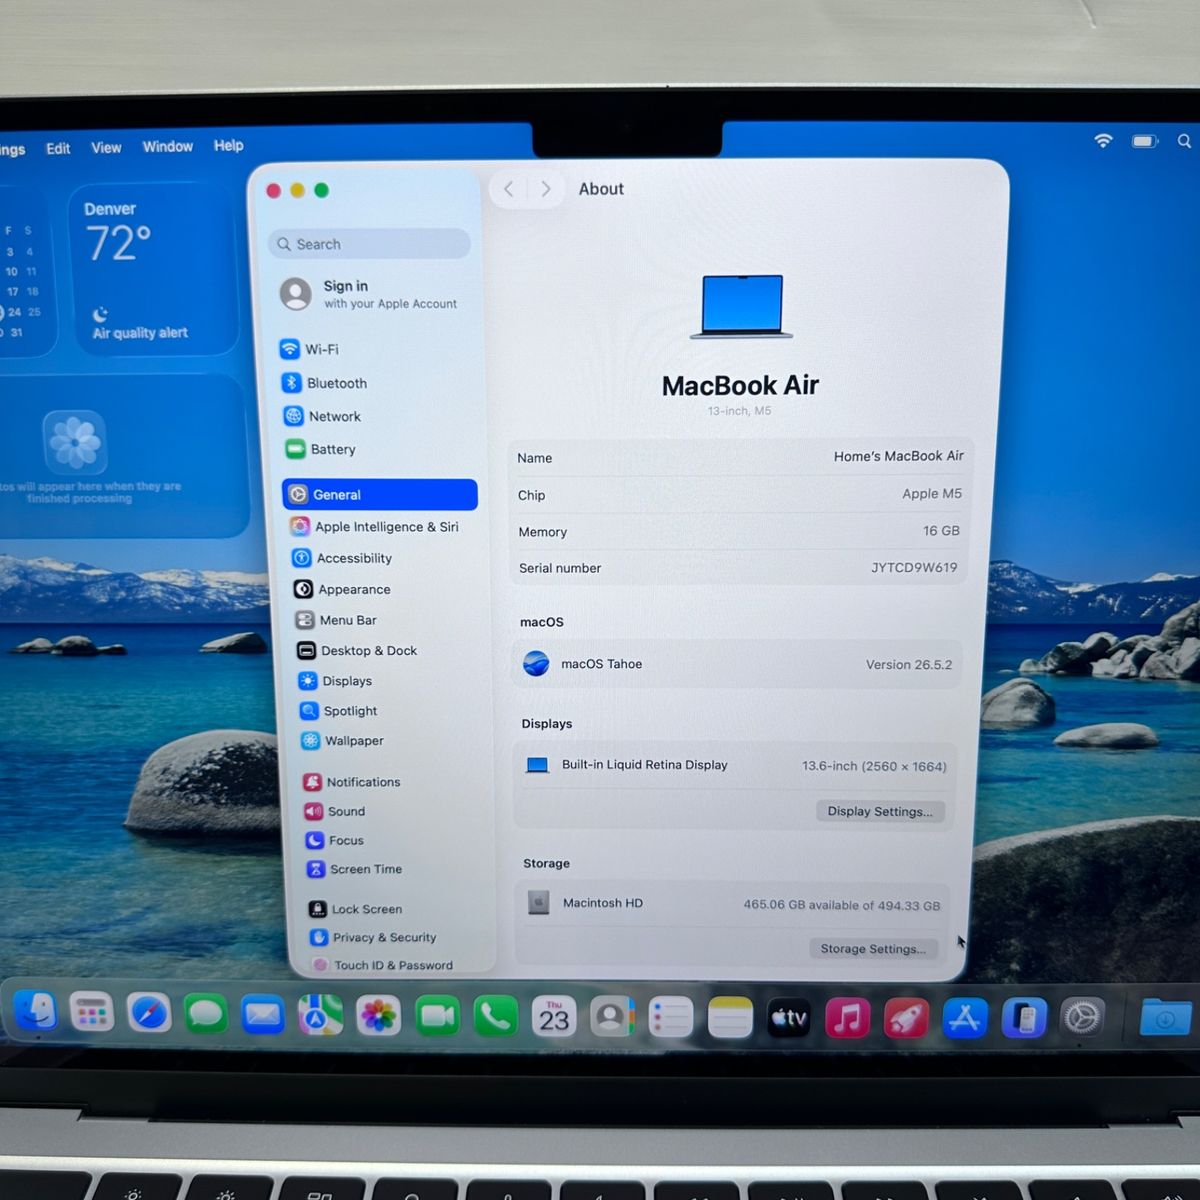This screenshot has height=1200, width=1200.
Task: Open the Wi-Fi settings pane
Action: 310,349
